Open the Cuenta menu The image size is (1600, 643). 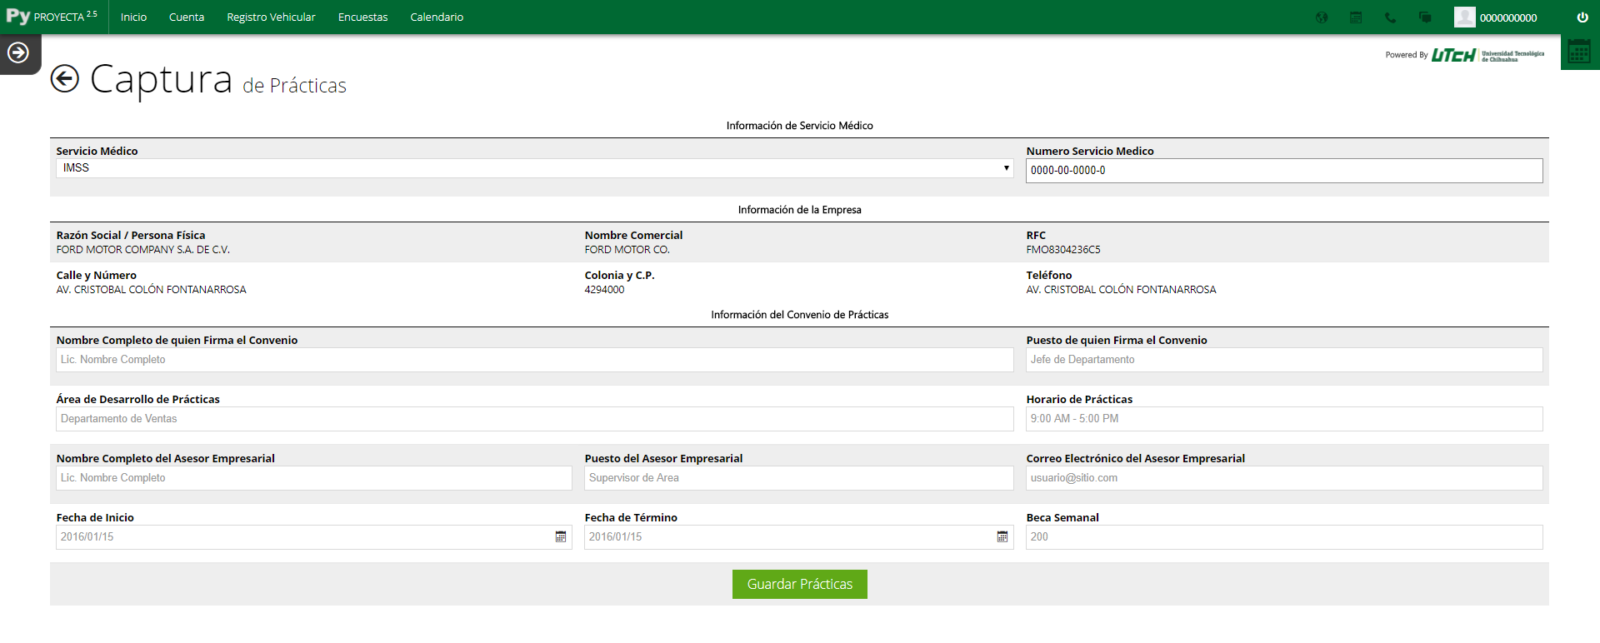pyautogui.click(x=186, y=17)
